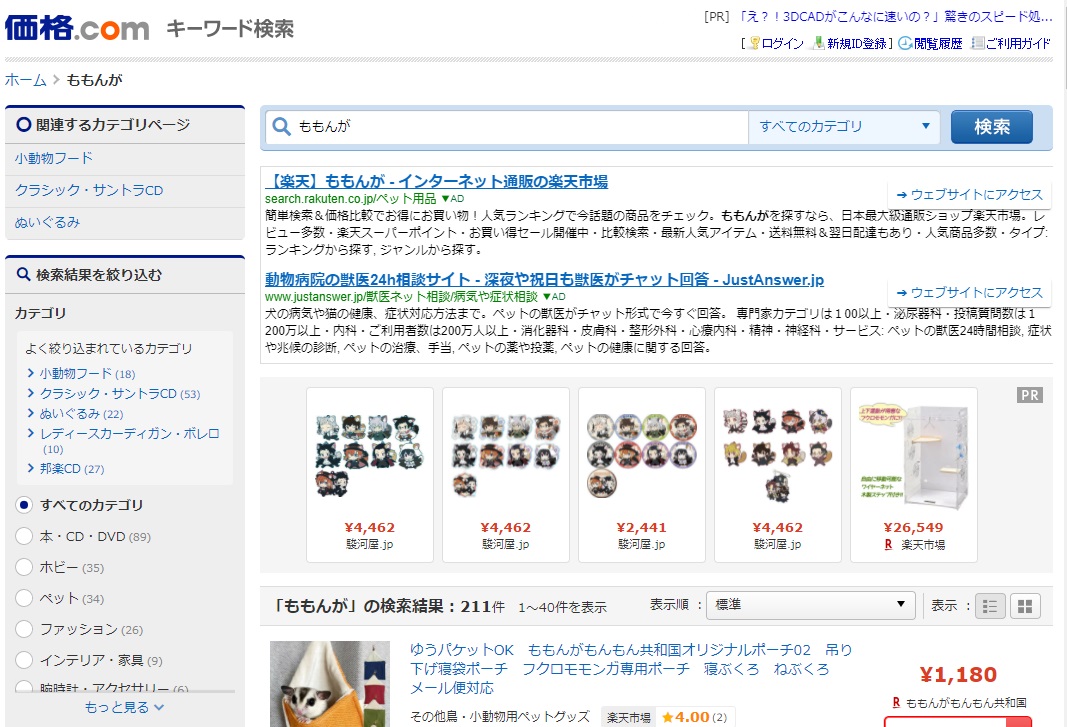
Task: Open the 閲覧履歴 link in header
Action: (938, 44)
